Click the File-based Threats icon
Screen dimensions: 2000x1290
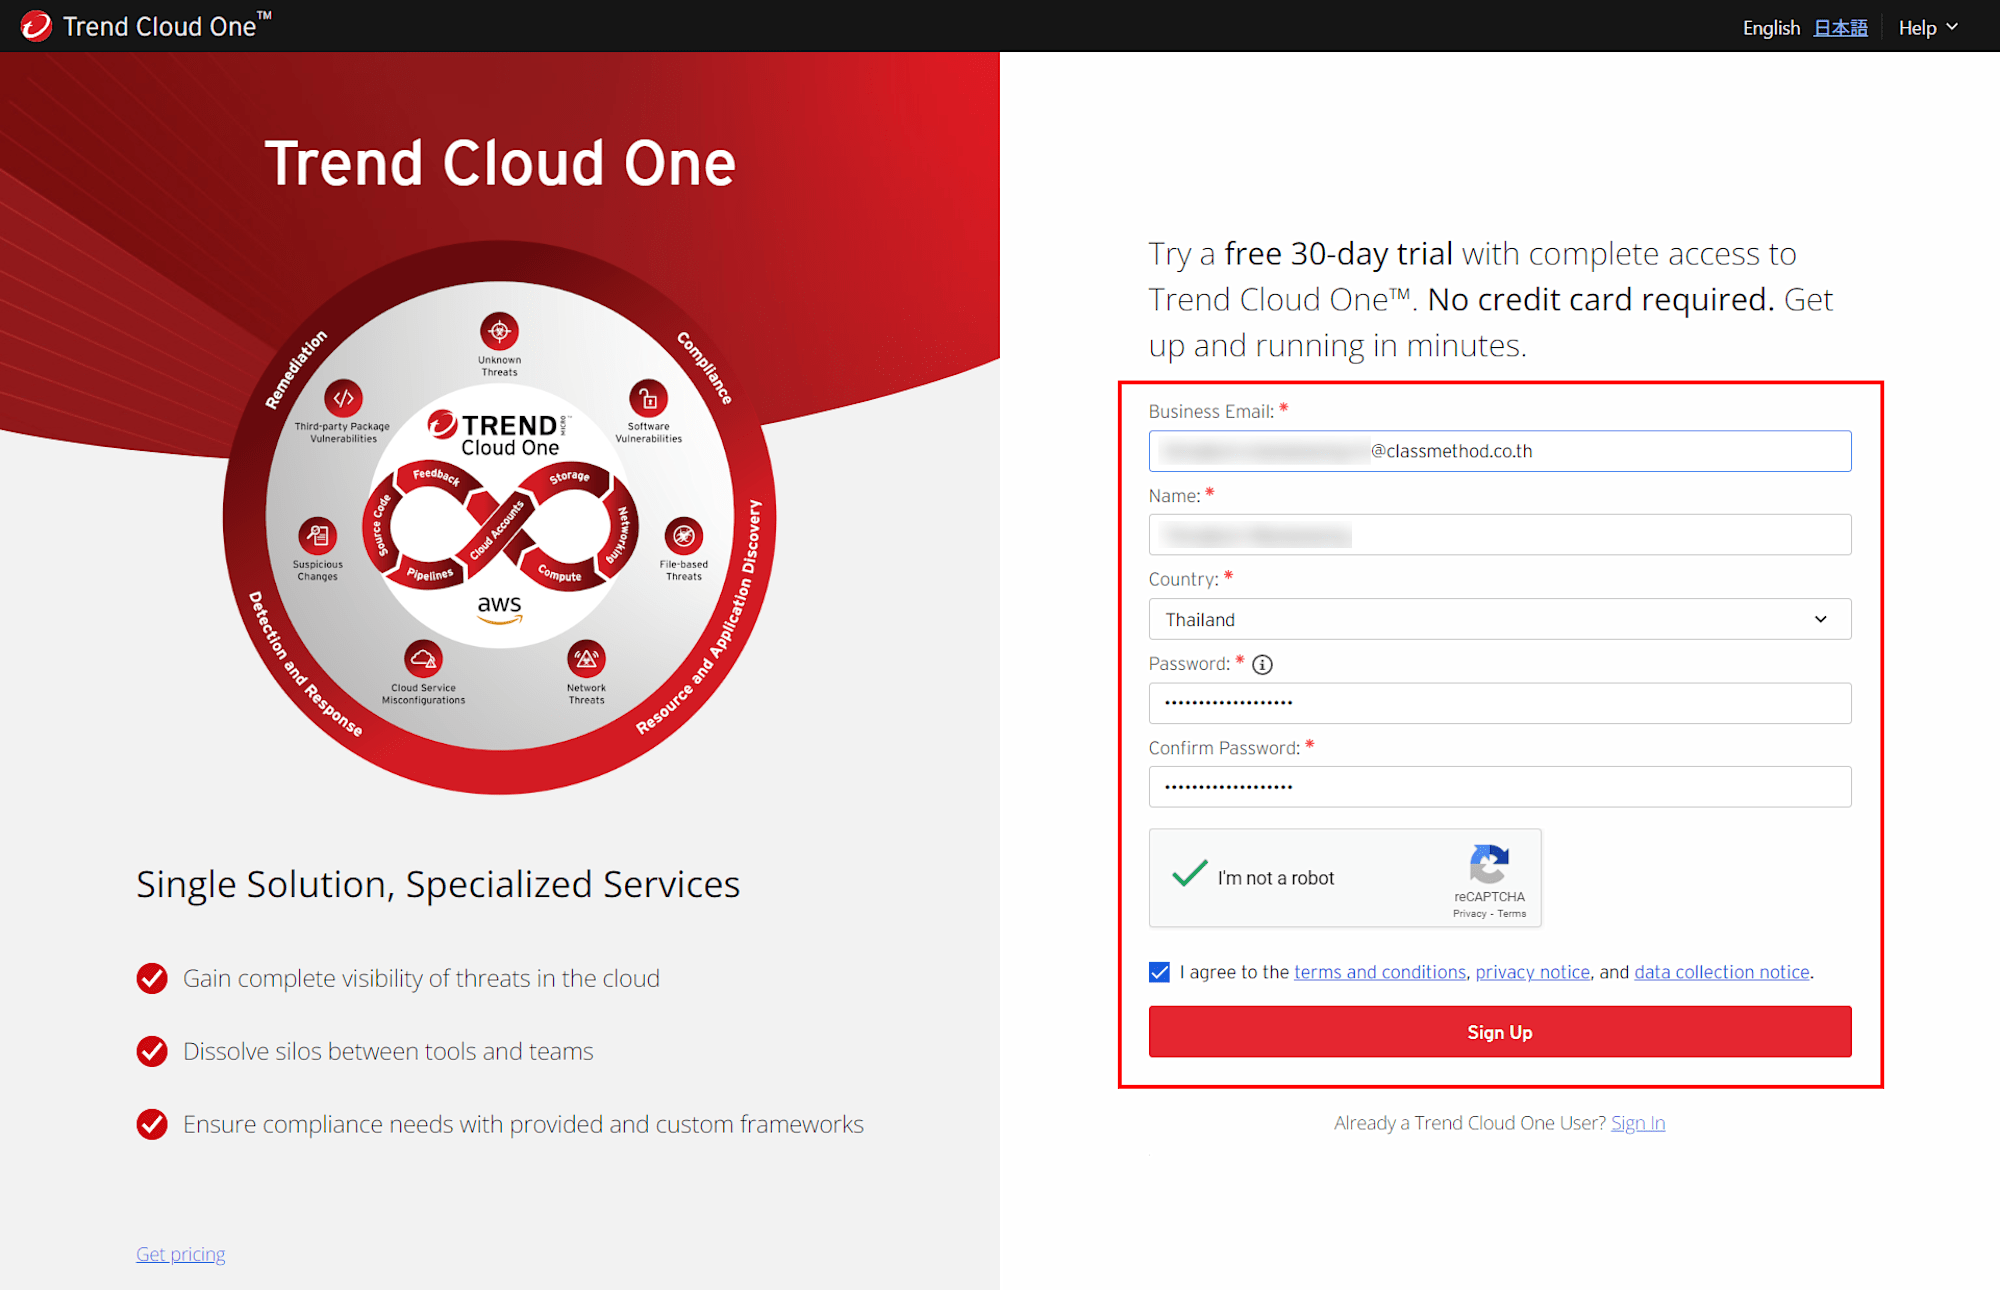(x=684, y=536)
